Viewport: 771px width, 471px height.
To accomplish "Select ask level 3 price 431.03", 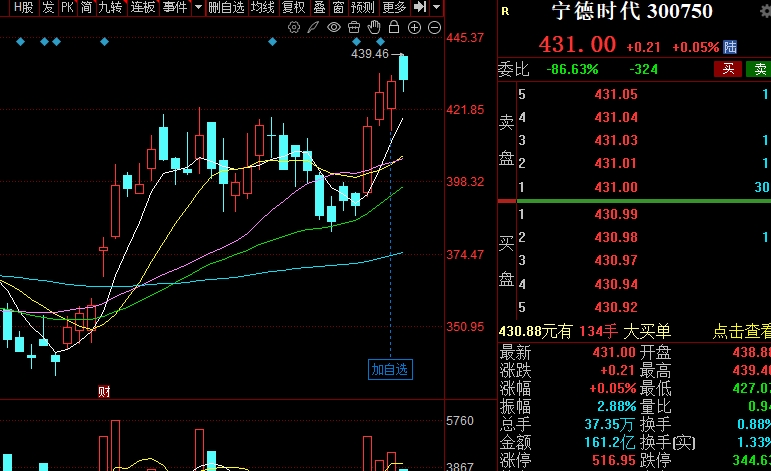I will 616,140.
